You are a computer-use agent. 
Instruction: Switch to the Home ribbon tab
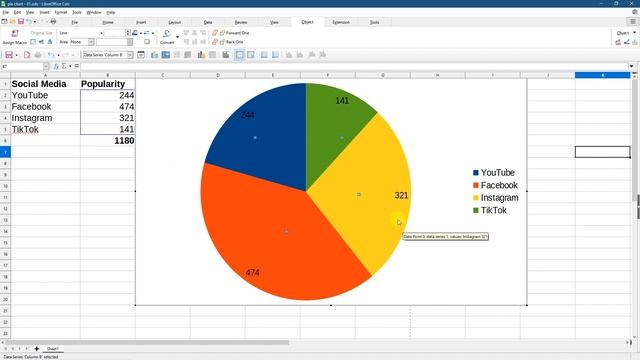(108, 22)
